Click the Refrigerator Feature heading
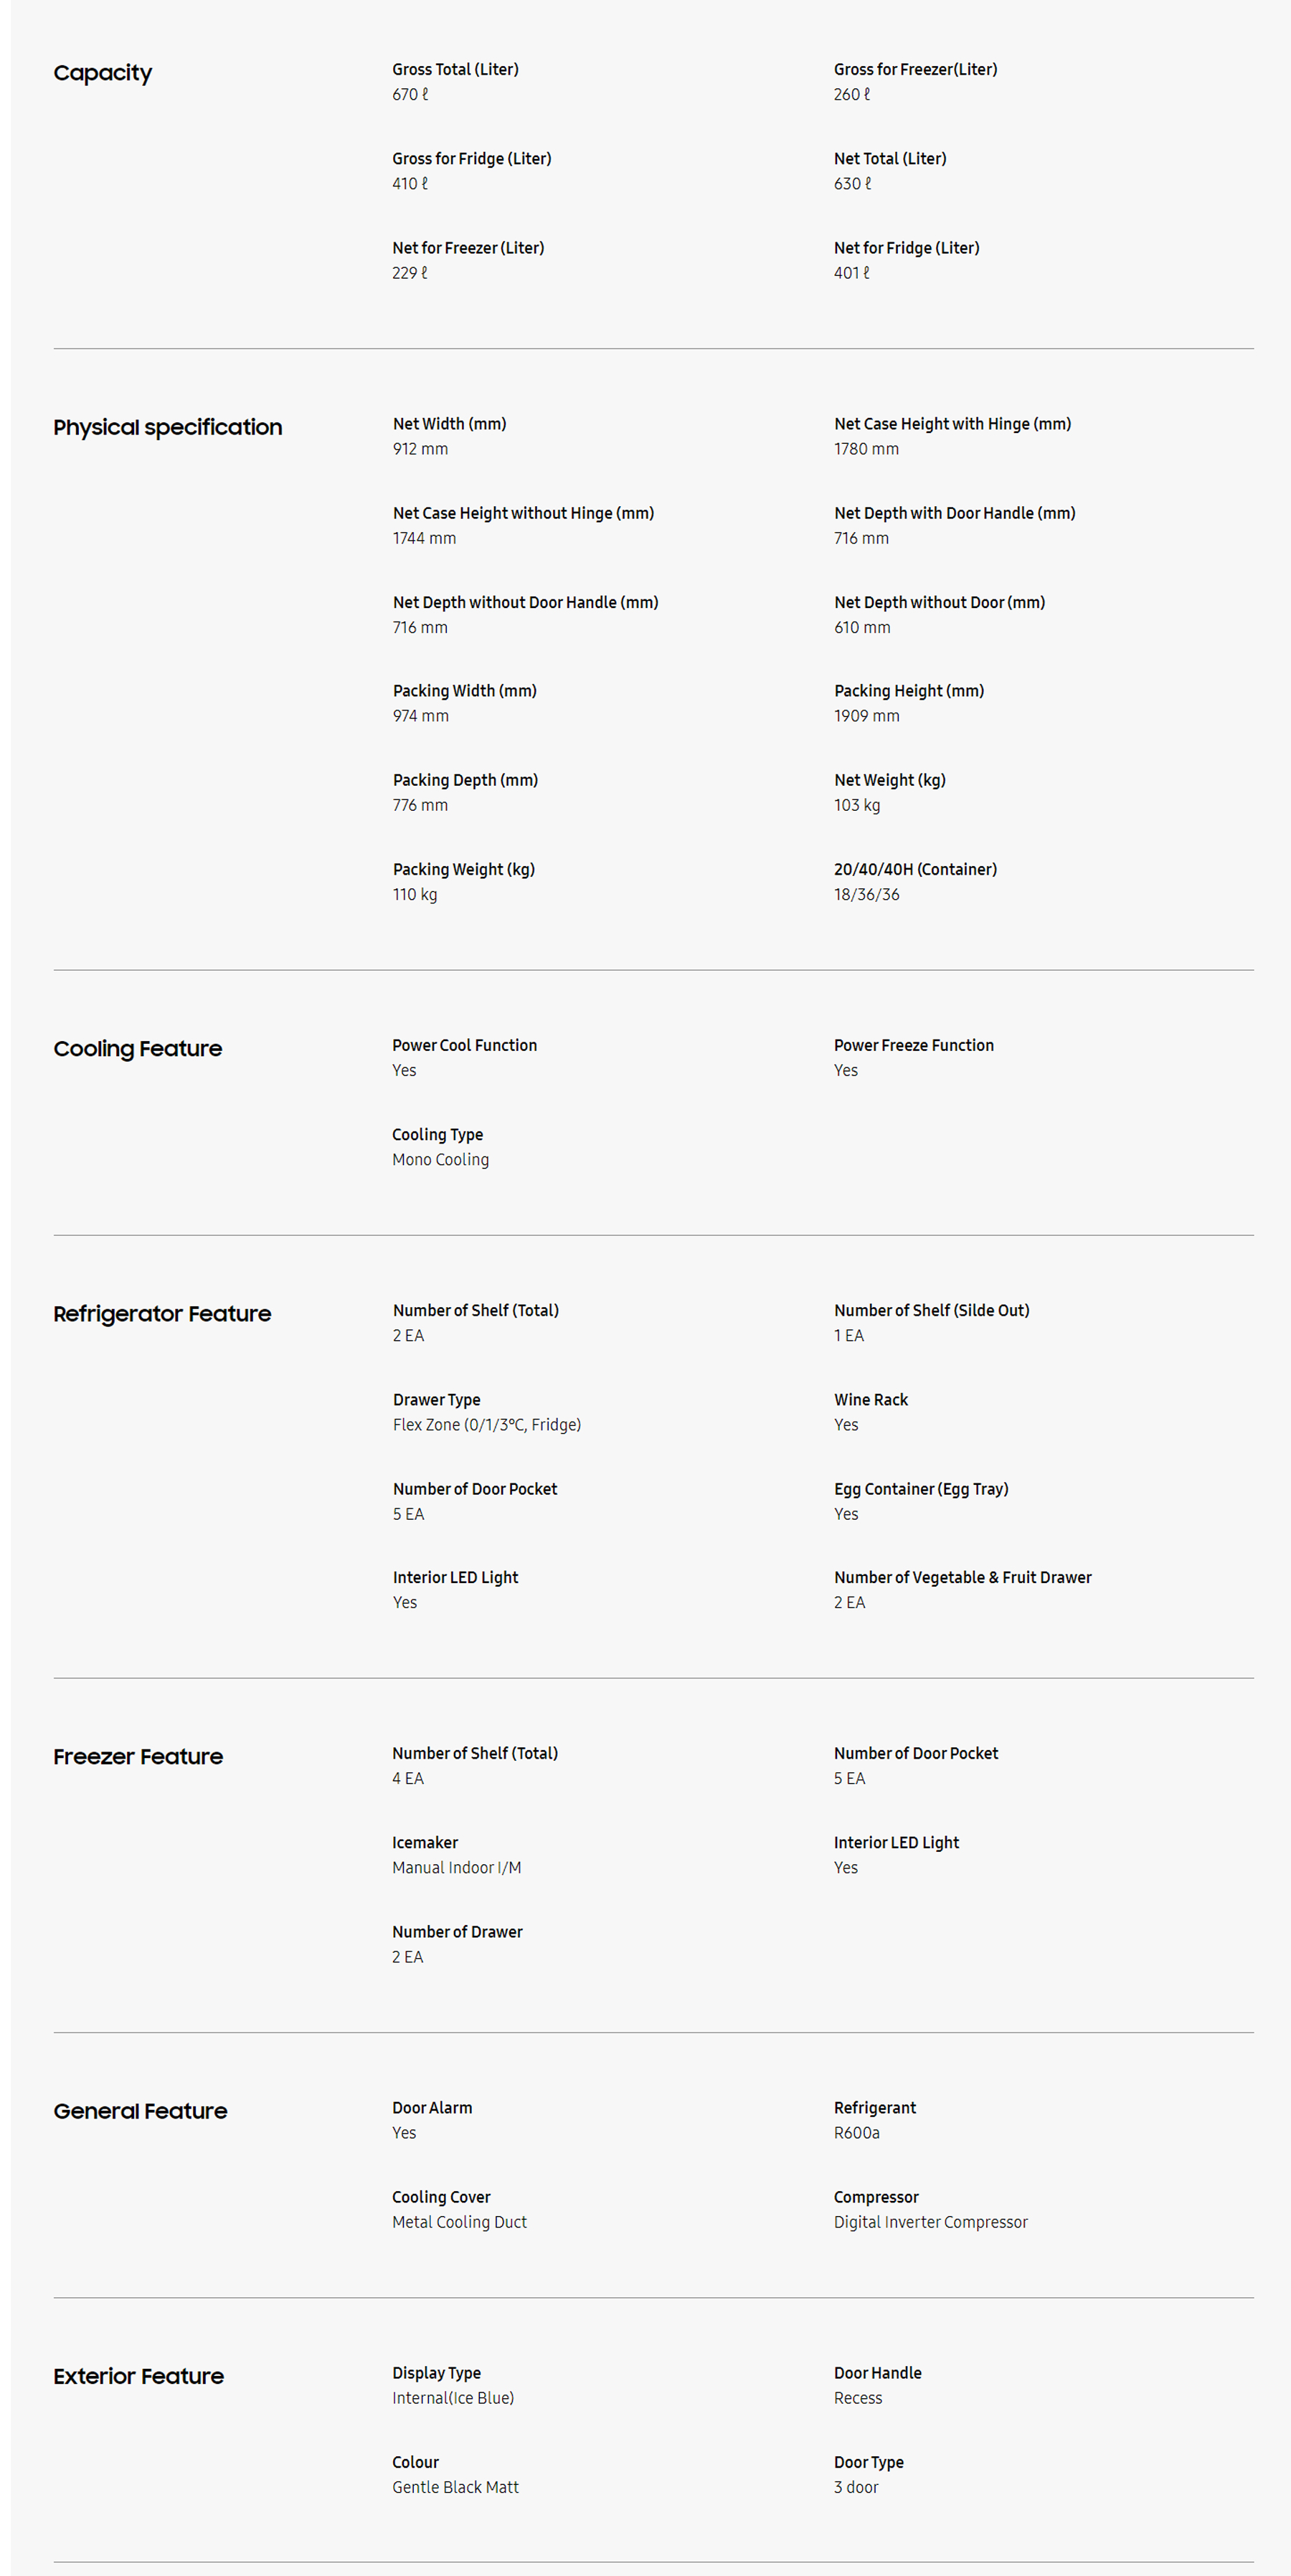 click(162, 1313)
